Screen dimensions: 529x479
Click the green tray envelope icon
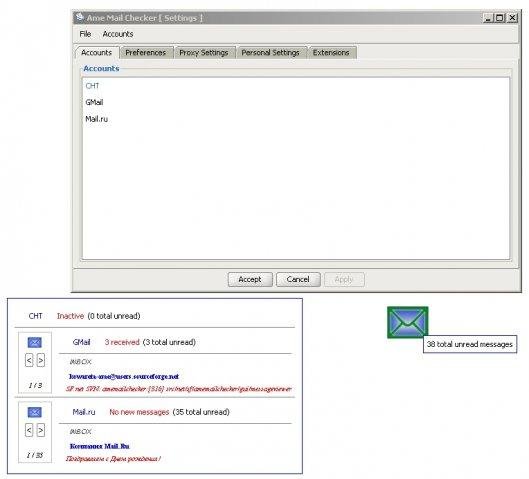(x=408, y=322)
